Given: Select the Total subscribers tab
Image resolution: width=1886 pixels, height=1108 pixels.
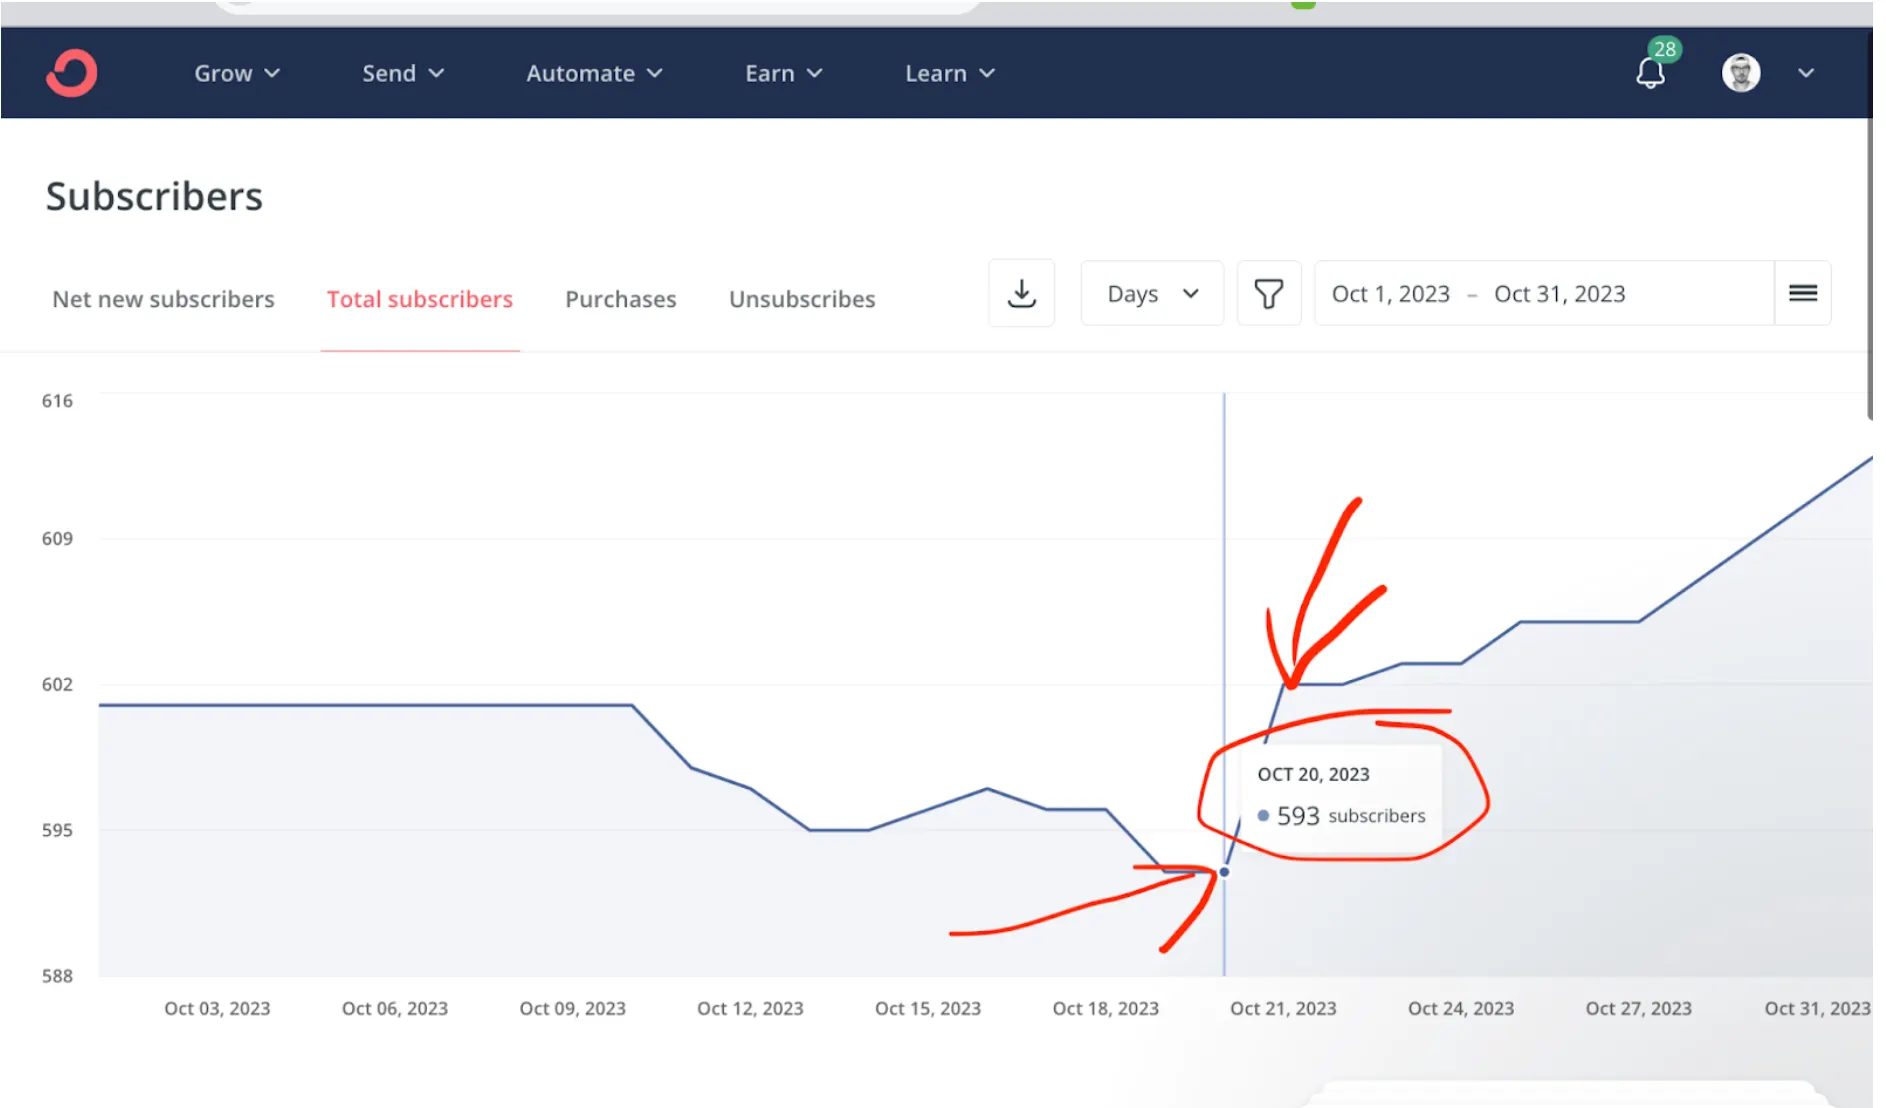Looking at the screenshot, I should pos(419,299).
